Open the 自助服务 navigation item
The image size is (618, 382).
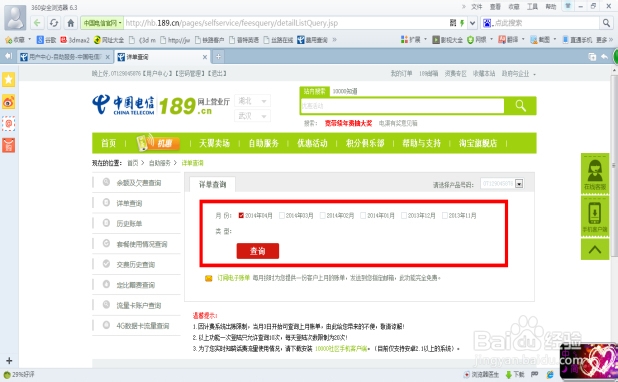click(263, 143)
